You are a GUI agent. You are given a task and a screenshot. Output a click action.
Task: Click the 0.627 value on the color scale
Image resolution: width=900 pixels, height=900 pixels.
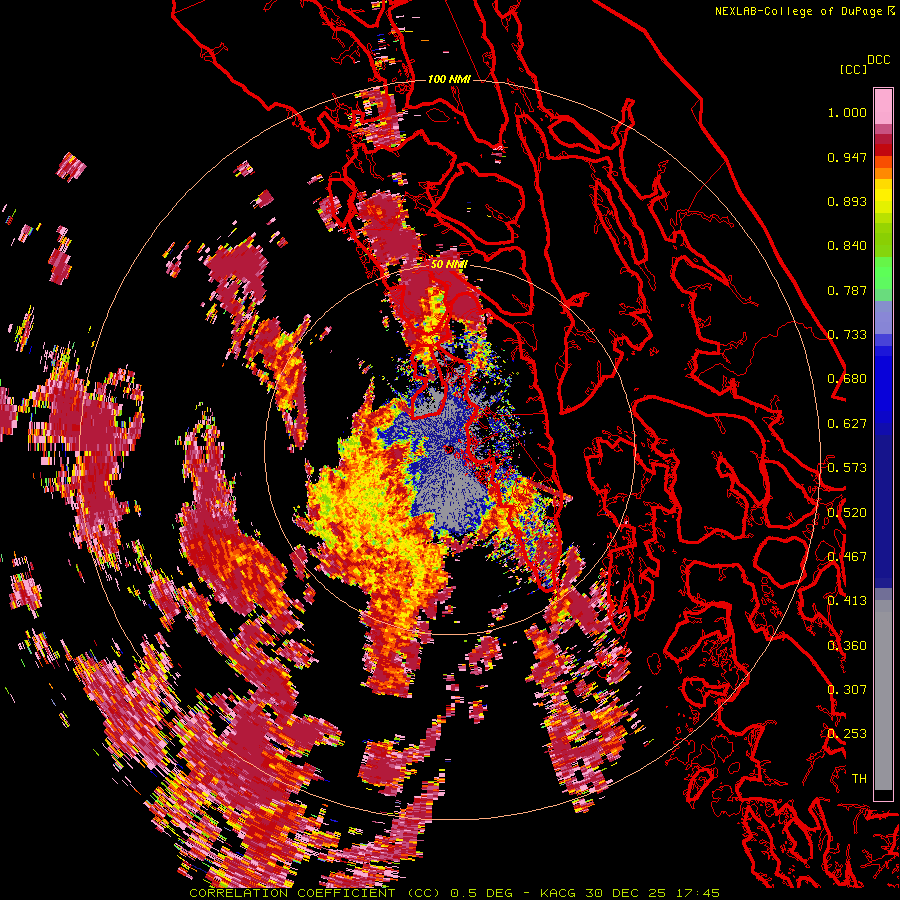[x=847, y=424]
